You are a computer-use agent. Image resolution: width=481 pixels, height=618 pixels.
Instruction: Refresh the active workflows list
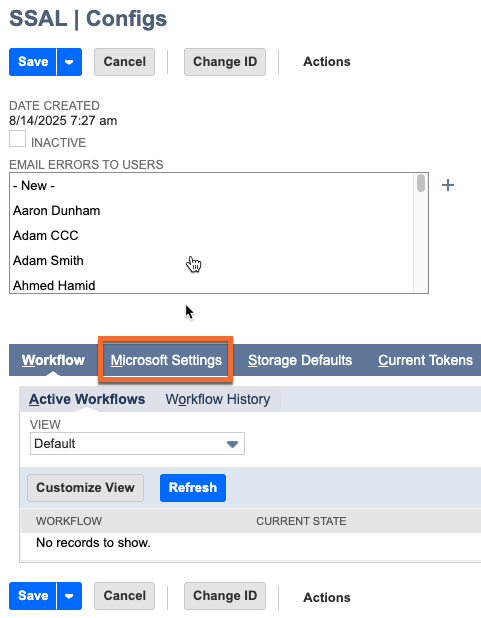coord(193,488)
